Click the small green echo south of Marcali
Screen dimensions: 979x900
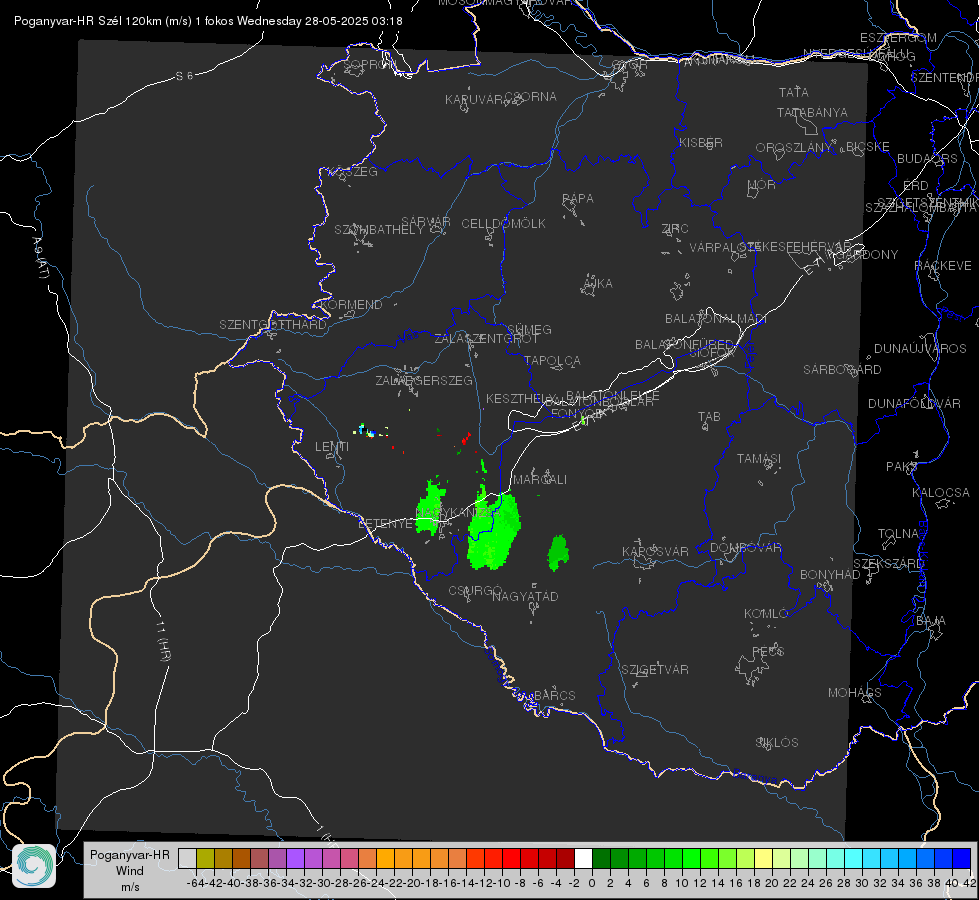558,553
